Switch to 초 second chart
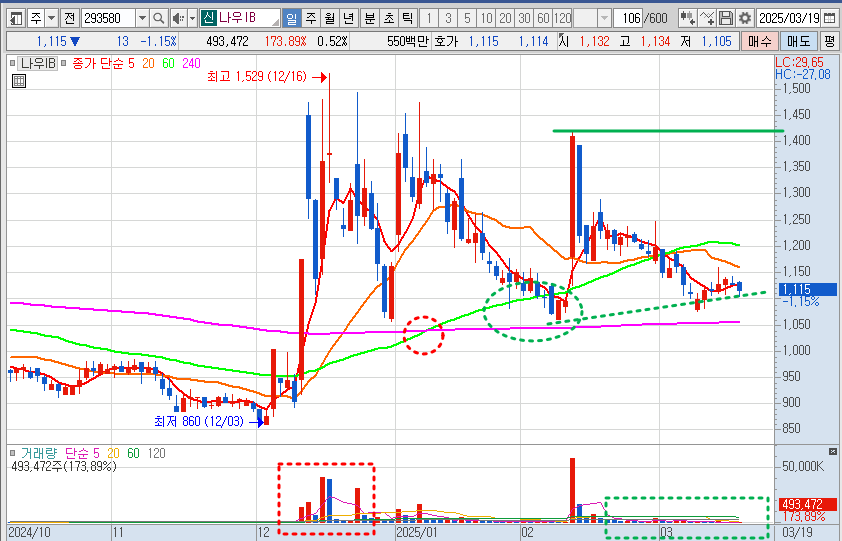The width and height of the screenshot is (842, 541). 388,18
